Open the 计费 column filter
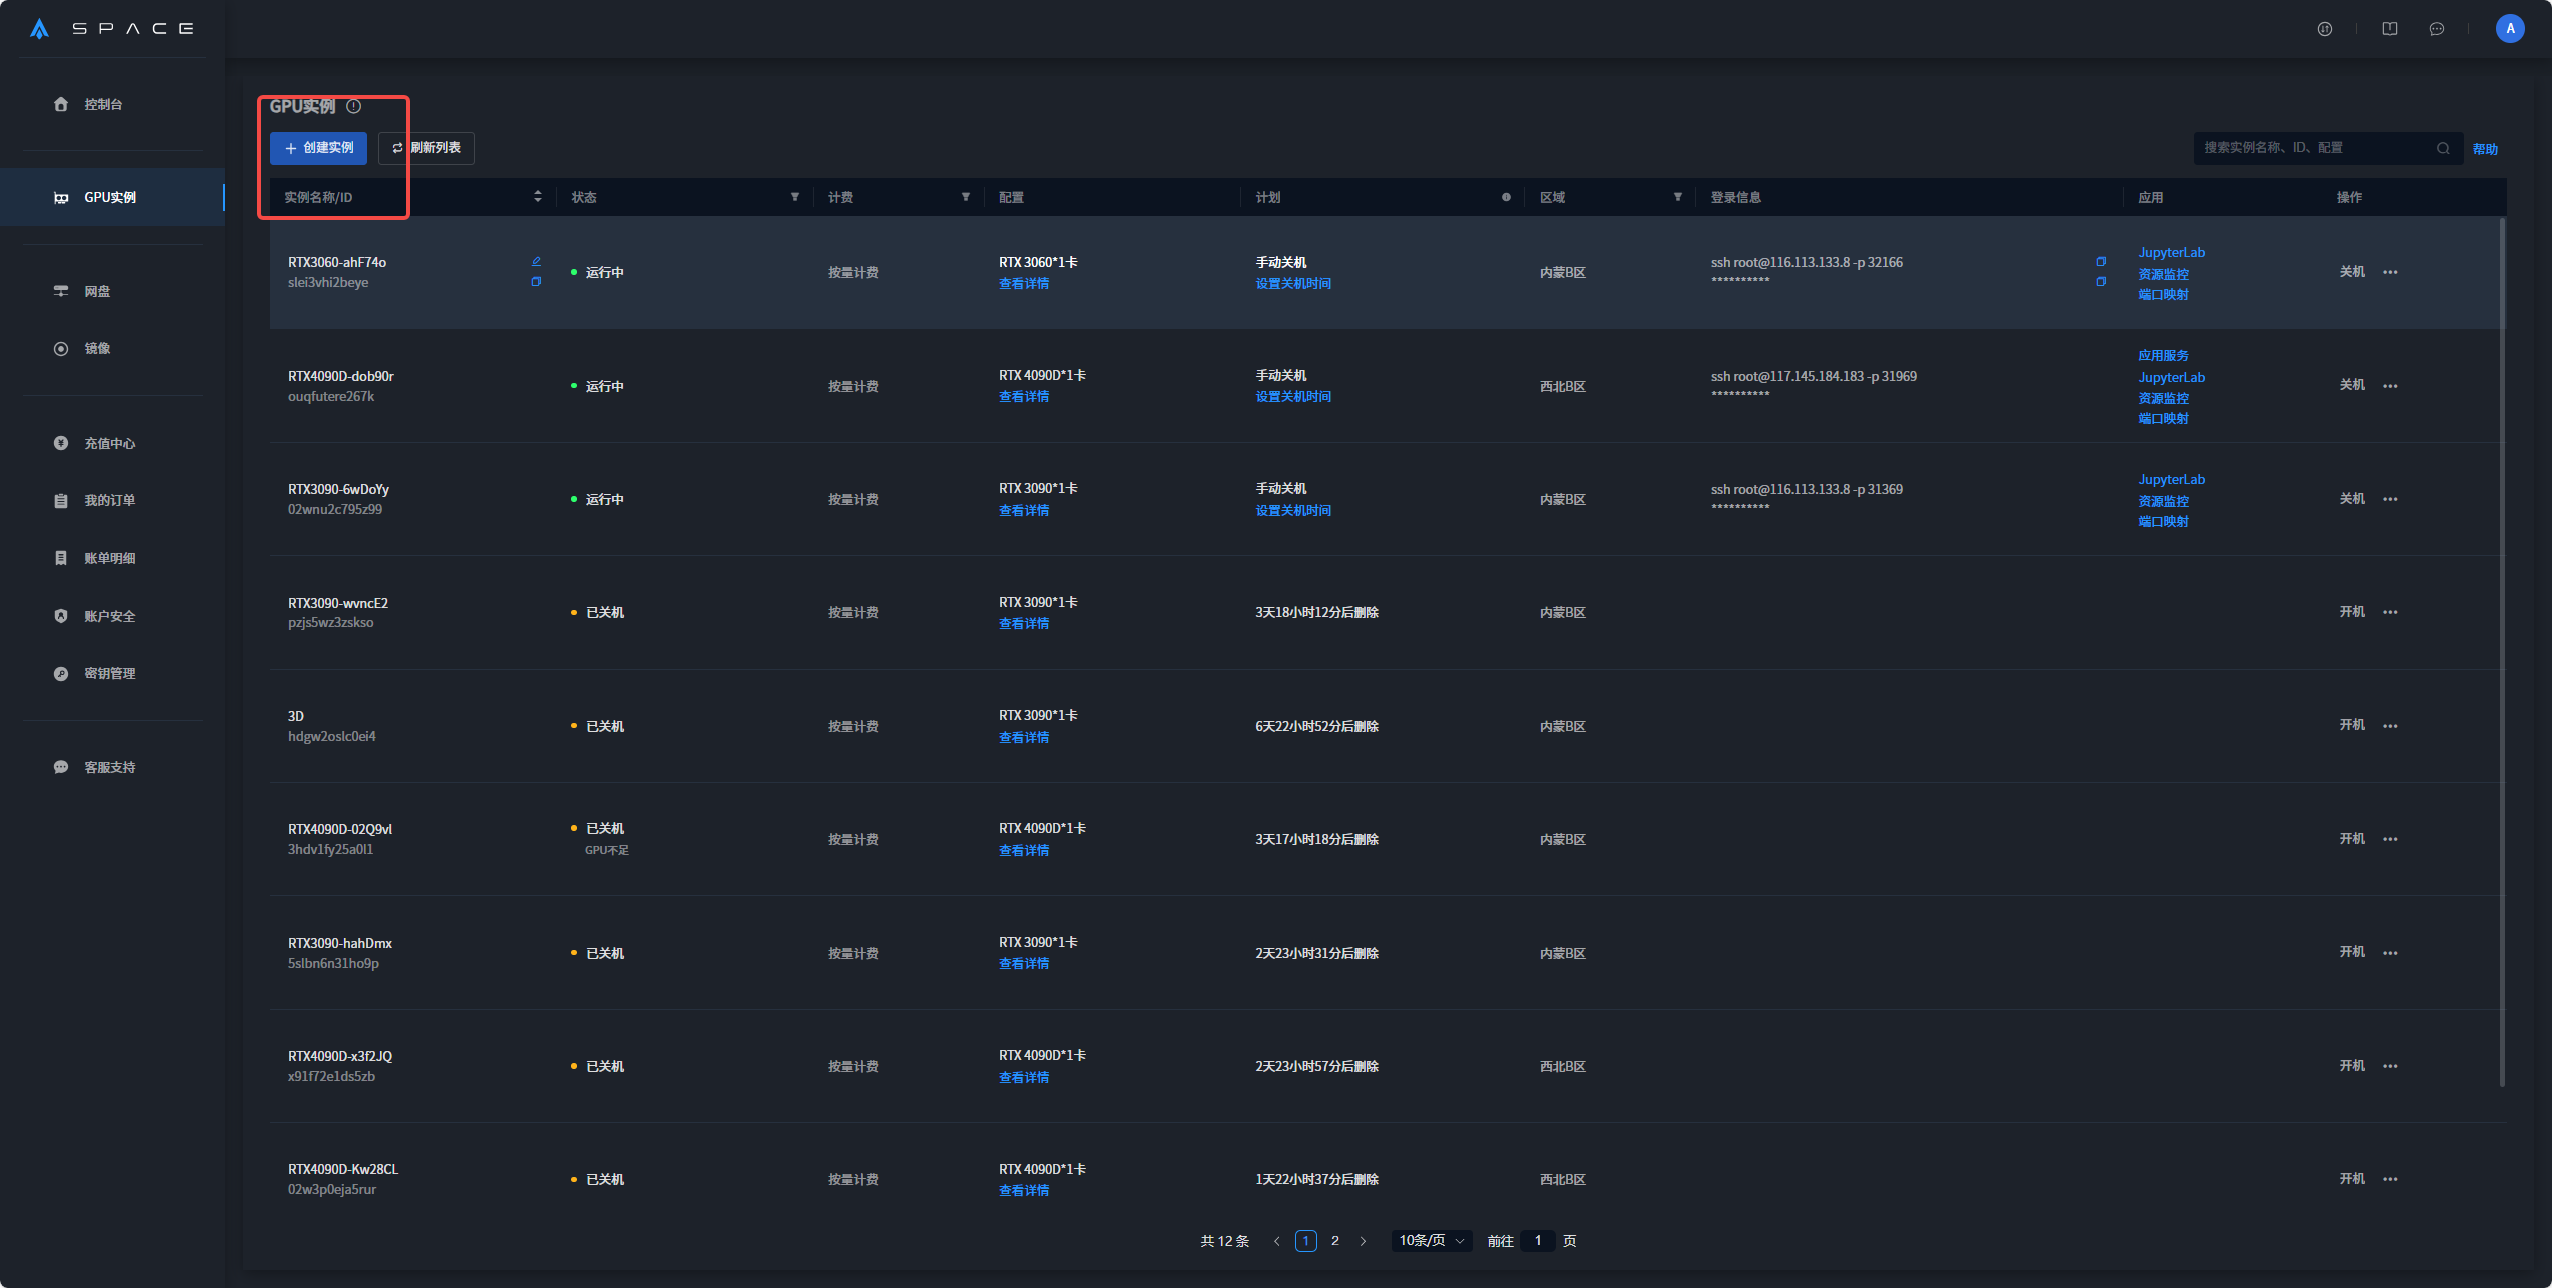The width and height of the screenshot is (2552, 1288). click(x=965, y=197)
